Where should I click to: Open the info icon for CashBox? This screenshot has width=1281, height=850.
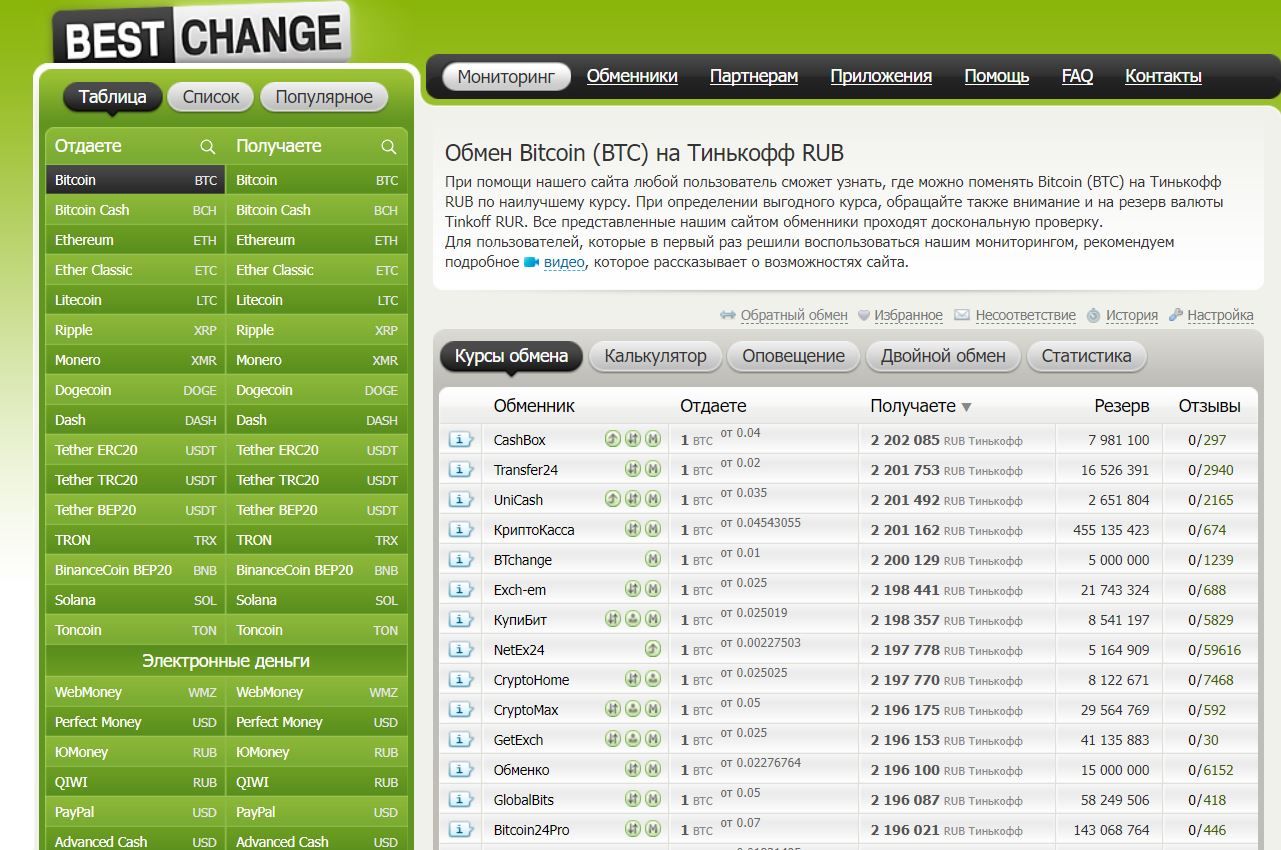pos(461,440)
